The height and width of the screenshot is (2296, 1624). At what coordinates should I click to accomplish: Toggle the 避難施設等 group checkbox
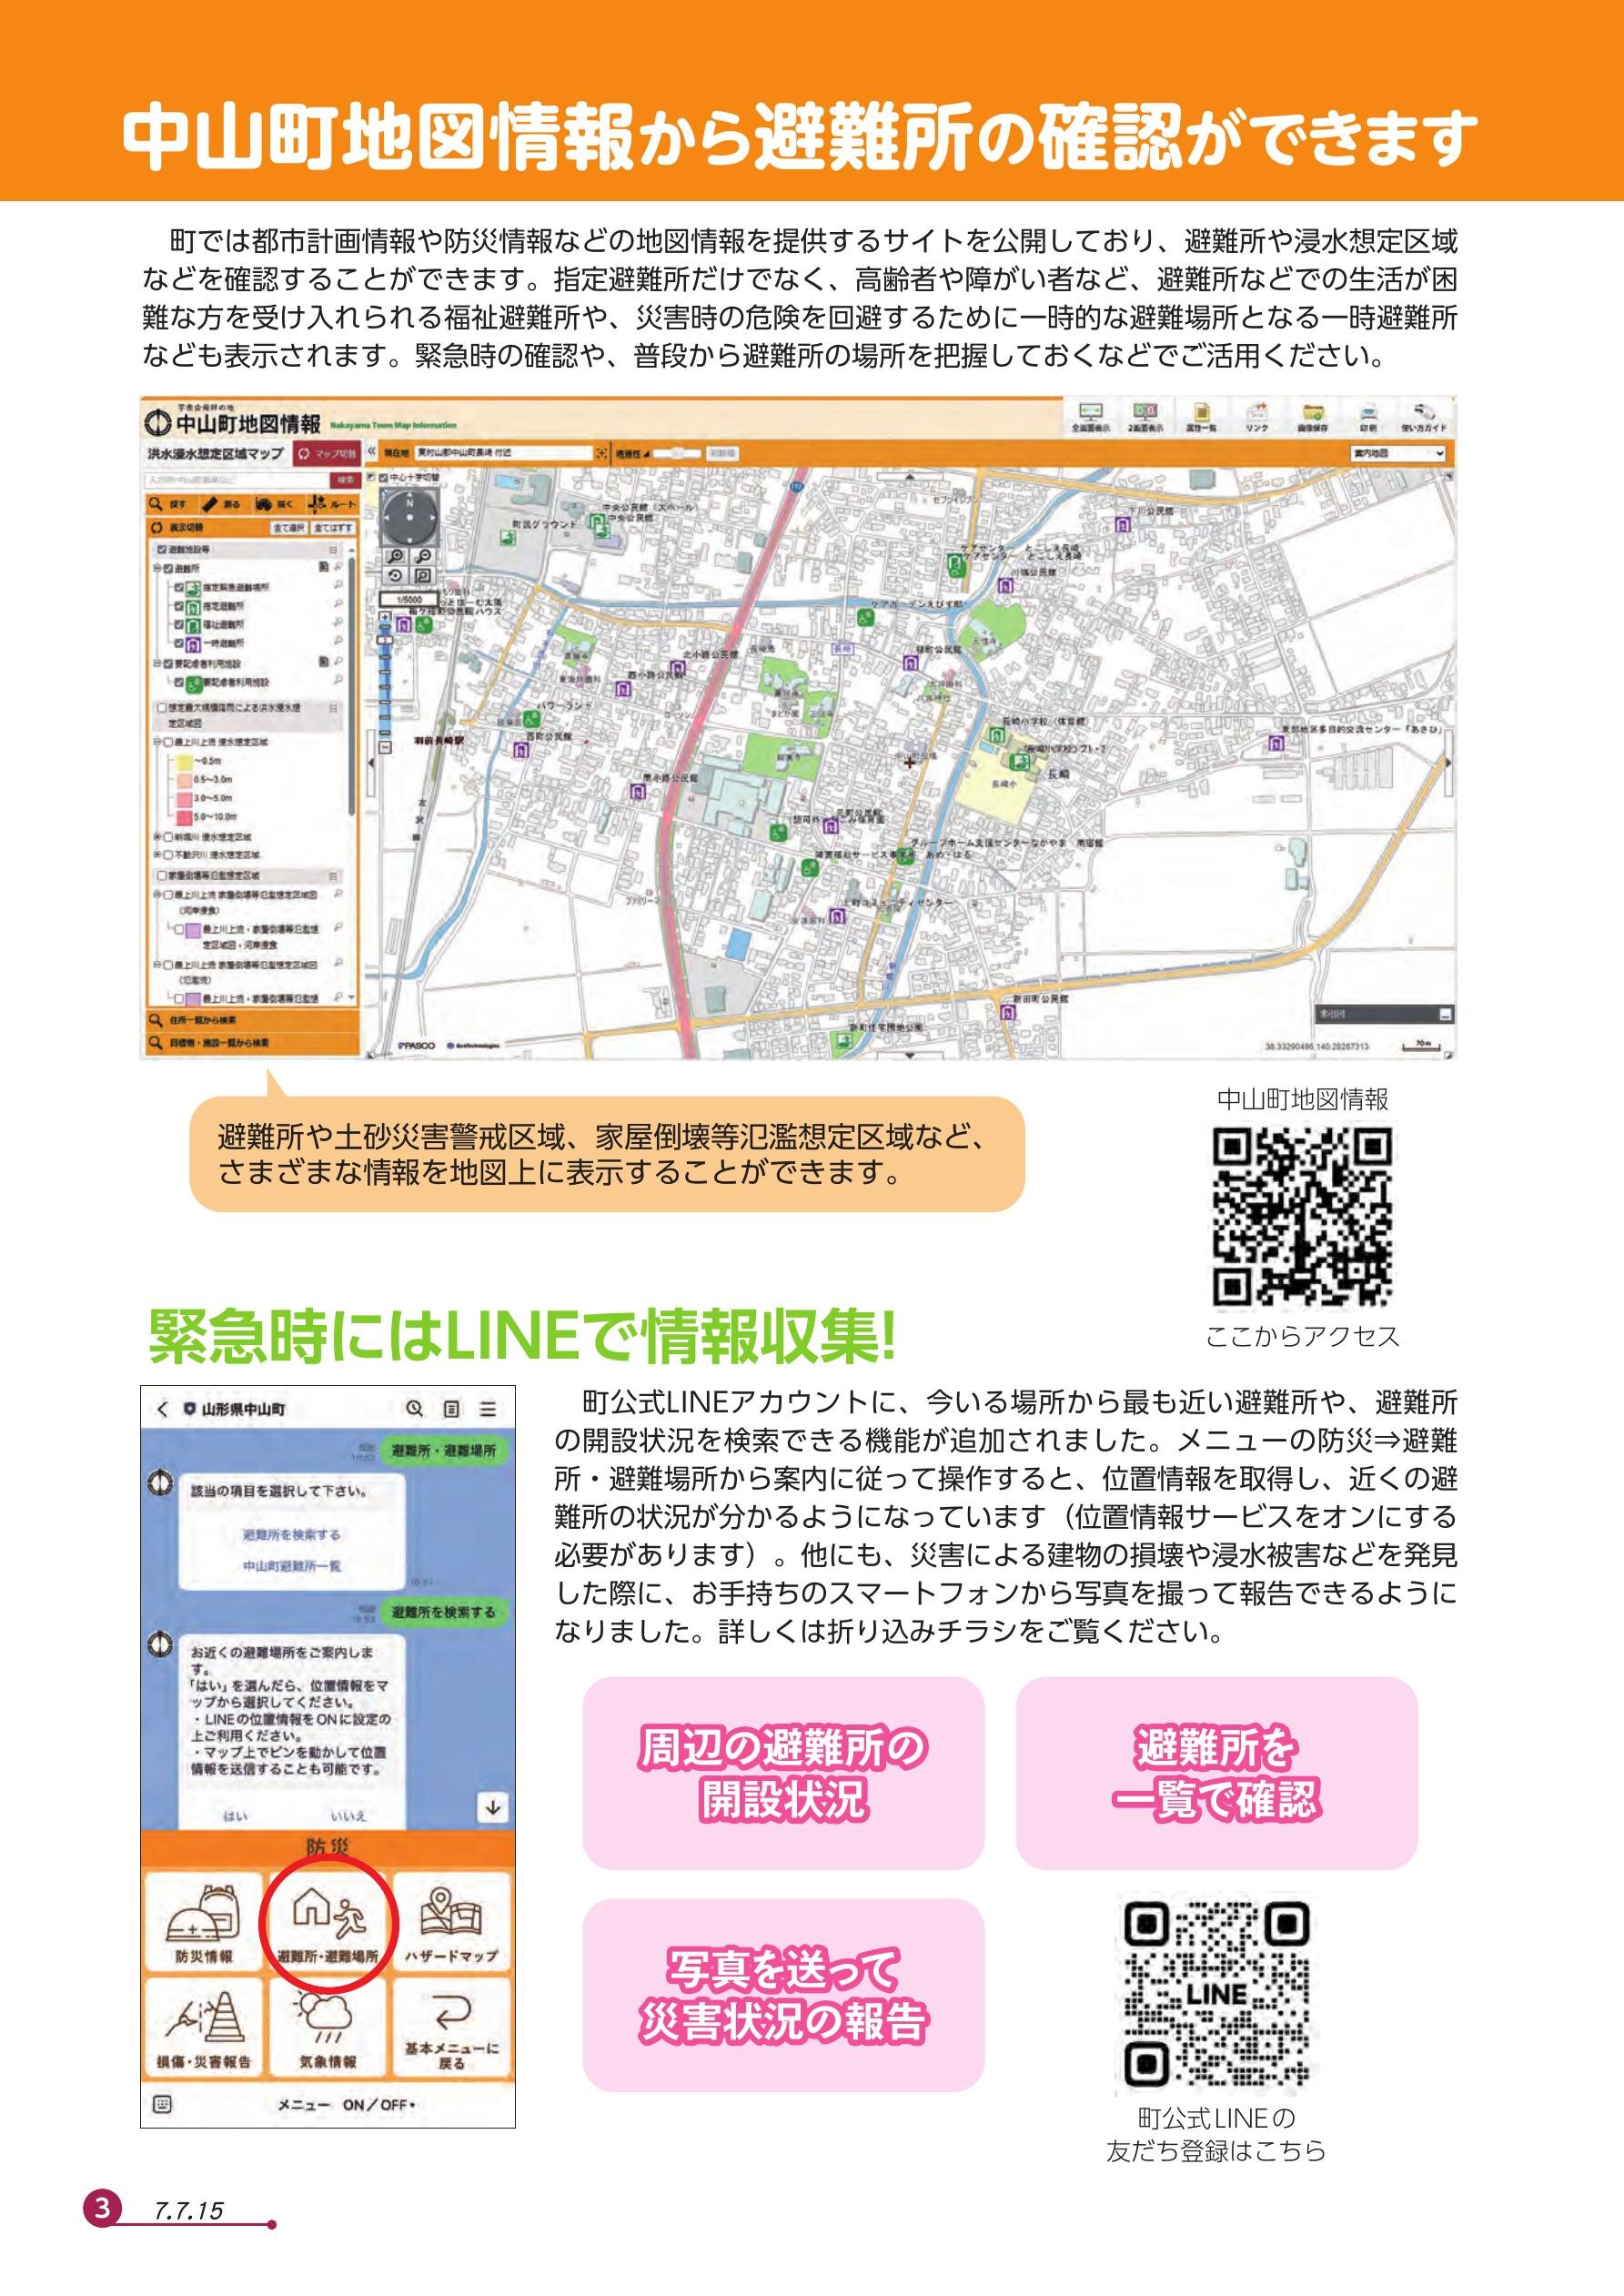(x=162, y=550)
